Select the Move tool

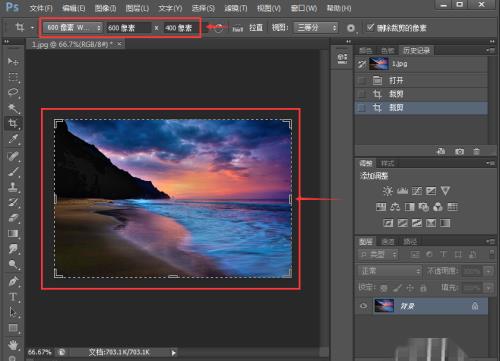pos(13,61)
